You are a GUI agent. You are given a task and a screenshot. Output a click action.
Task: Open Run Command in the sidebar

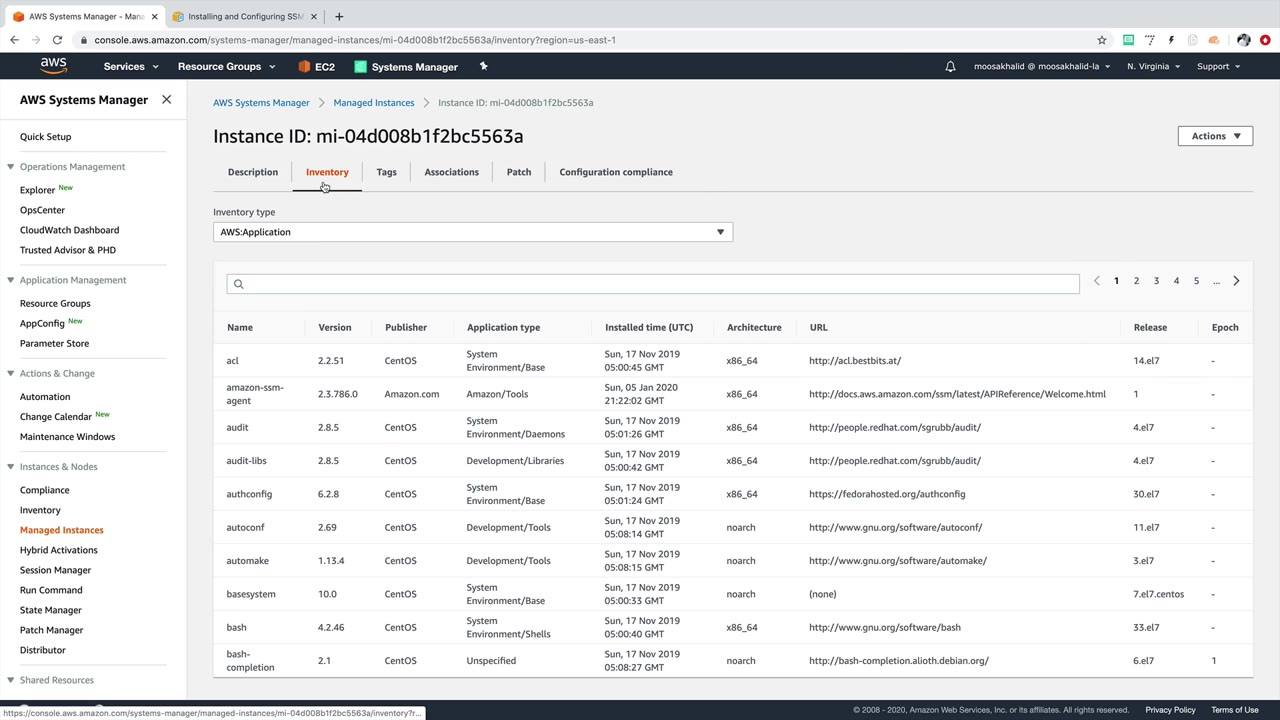point(51,590)
